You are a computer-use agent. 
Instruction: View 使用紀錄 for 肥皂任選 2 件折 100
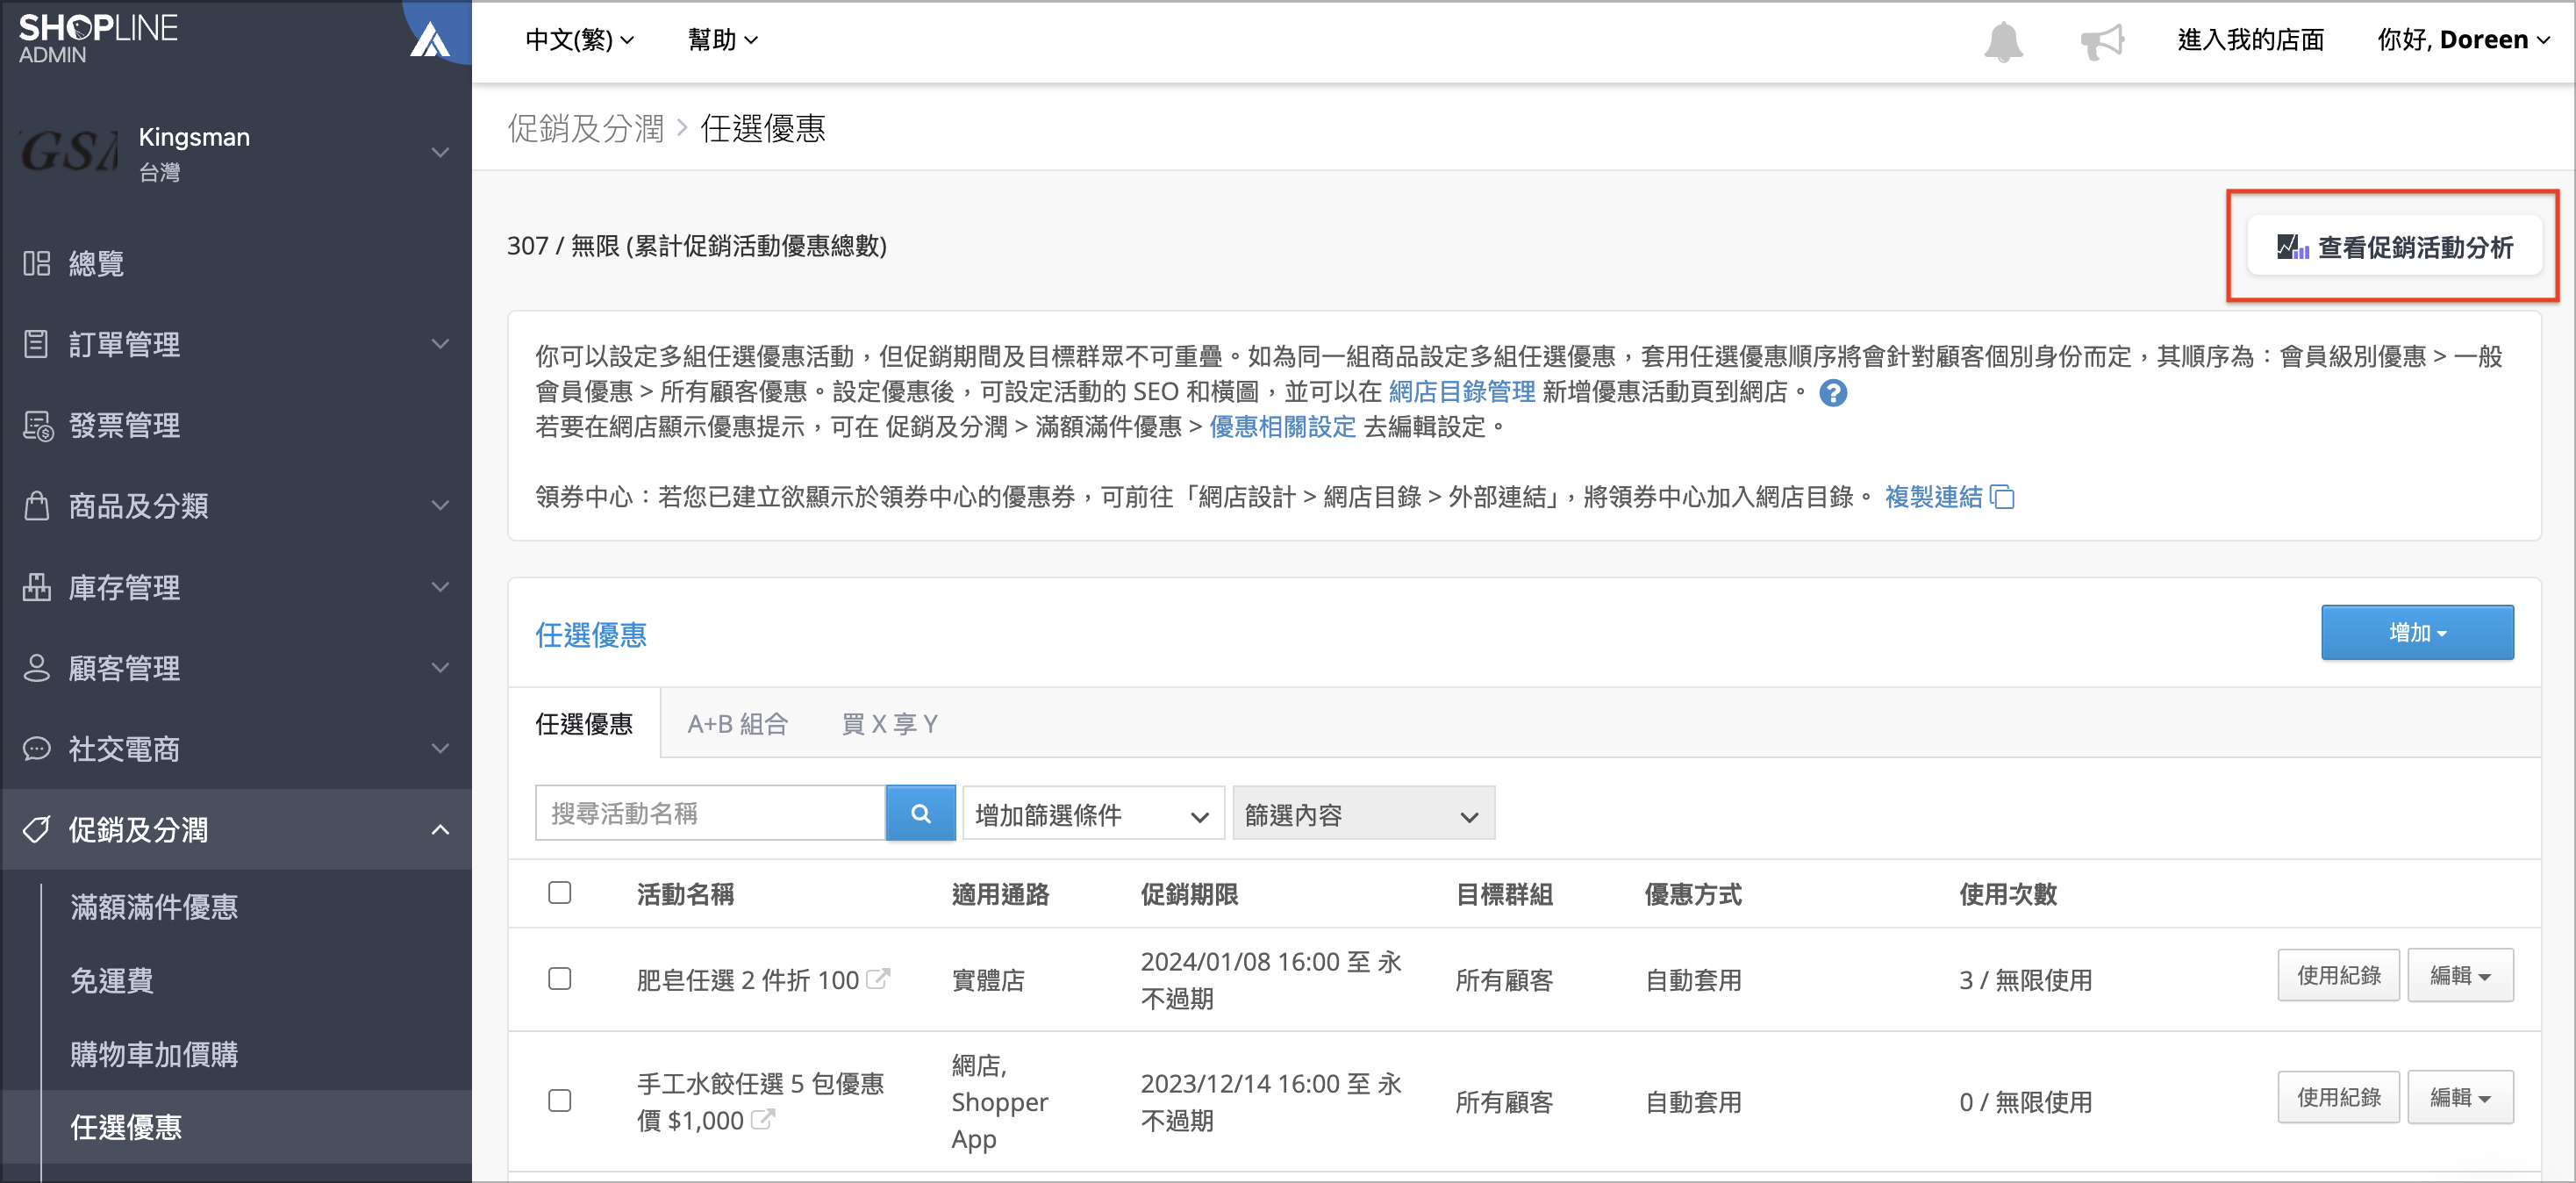(2338, 975)
